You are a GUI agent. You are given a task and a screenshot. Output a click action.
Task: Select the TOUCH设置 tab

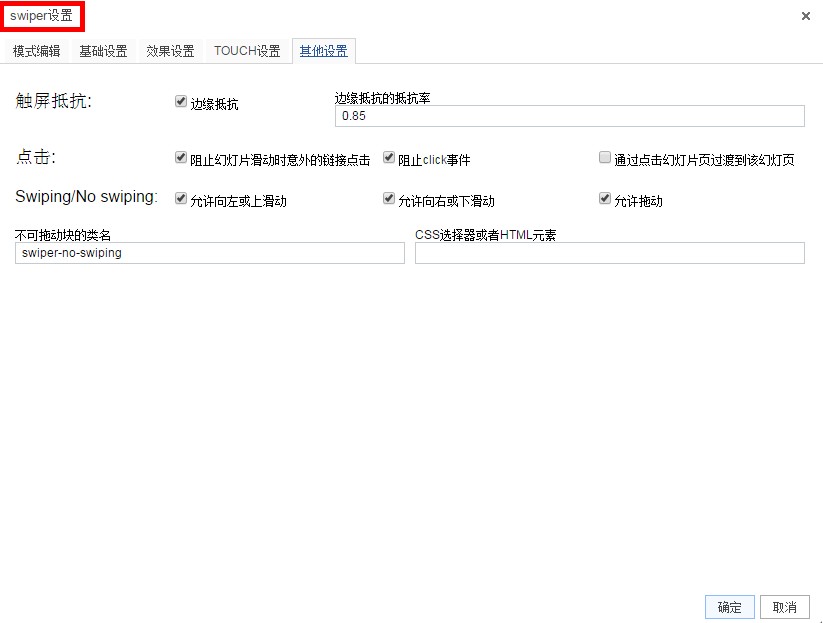[247, 51]
